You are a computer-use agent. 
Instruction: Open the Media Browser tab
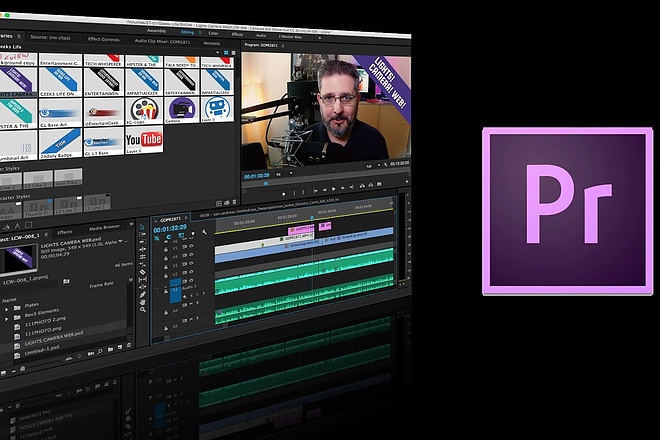(x=104, y=227)
